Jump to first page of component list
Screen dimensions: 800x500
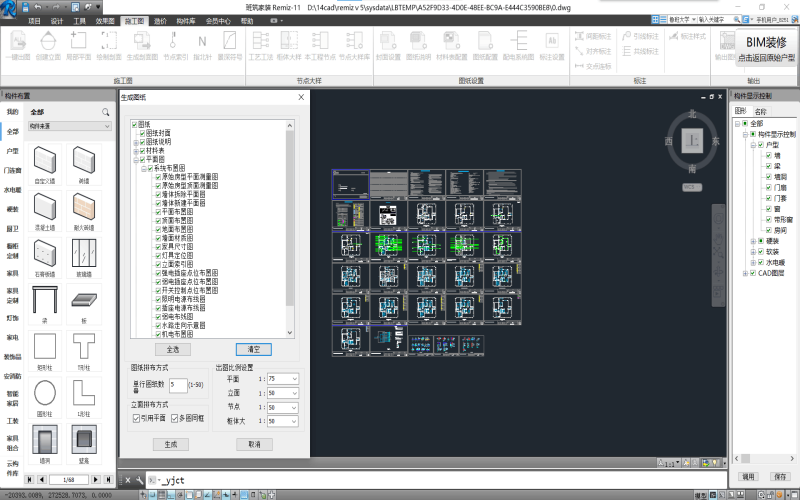(30, 480)
